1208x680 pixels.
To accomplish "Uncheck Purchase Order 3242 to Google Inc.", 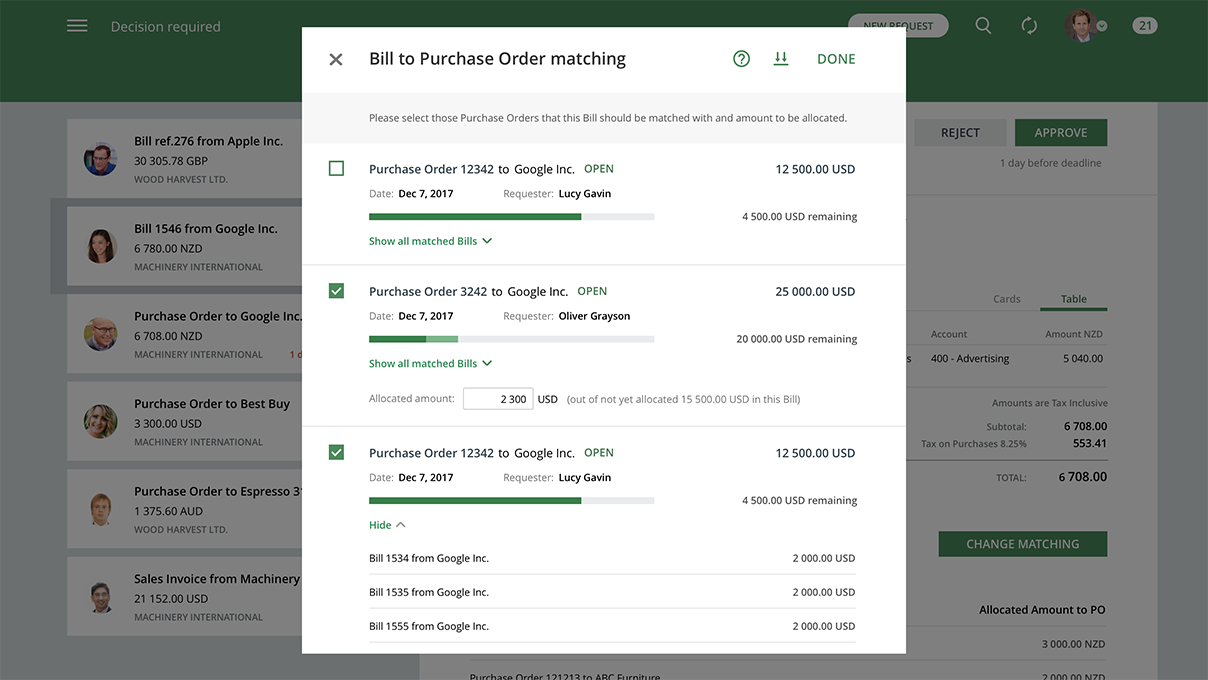I will 336,290.
